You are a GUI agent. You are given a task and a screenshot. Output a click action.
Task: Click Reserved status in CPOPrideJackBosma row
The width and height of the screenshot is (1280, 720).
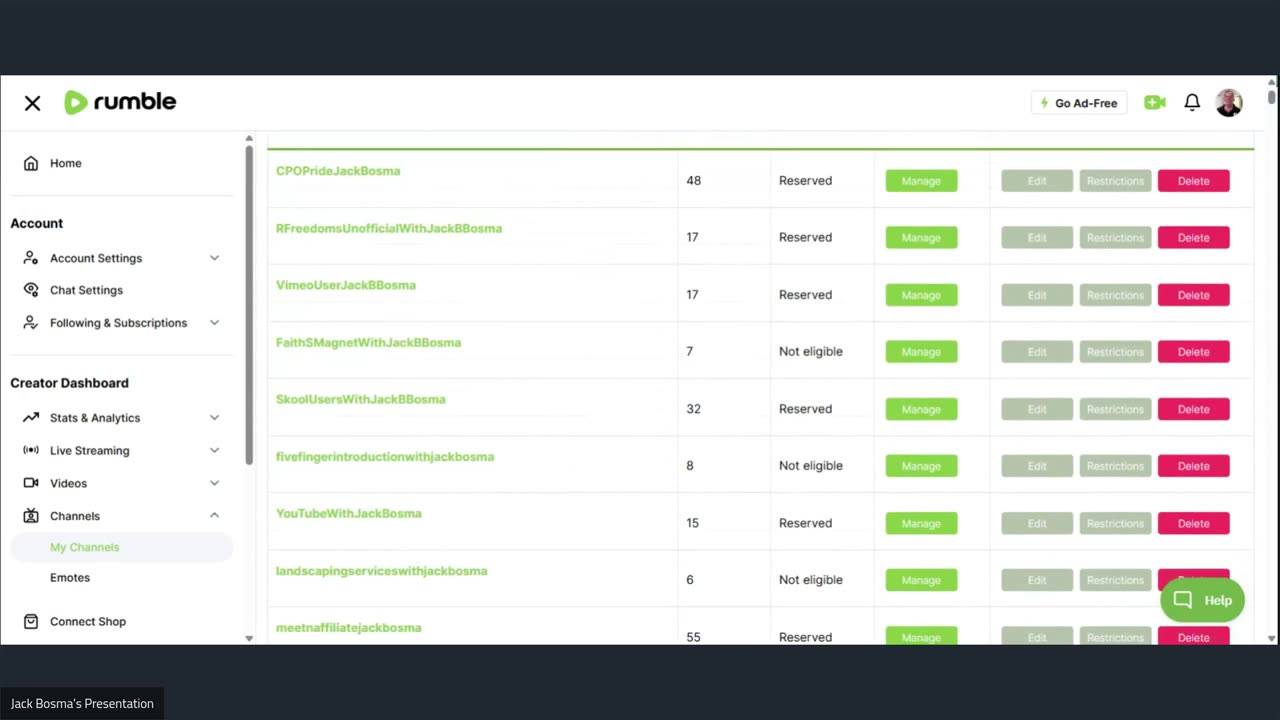click(x=805, y=181)
